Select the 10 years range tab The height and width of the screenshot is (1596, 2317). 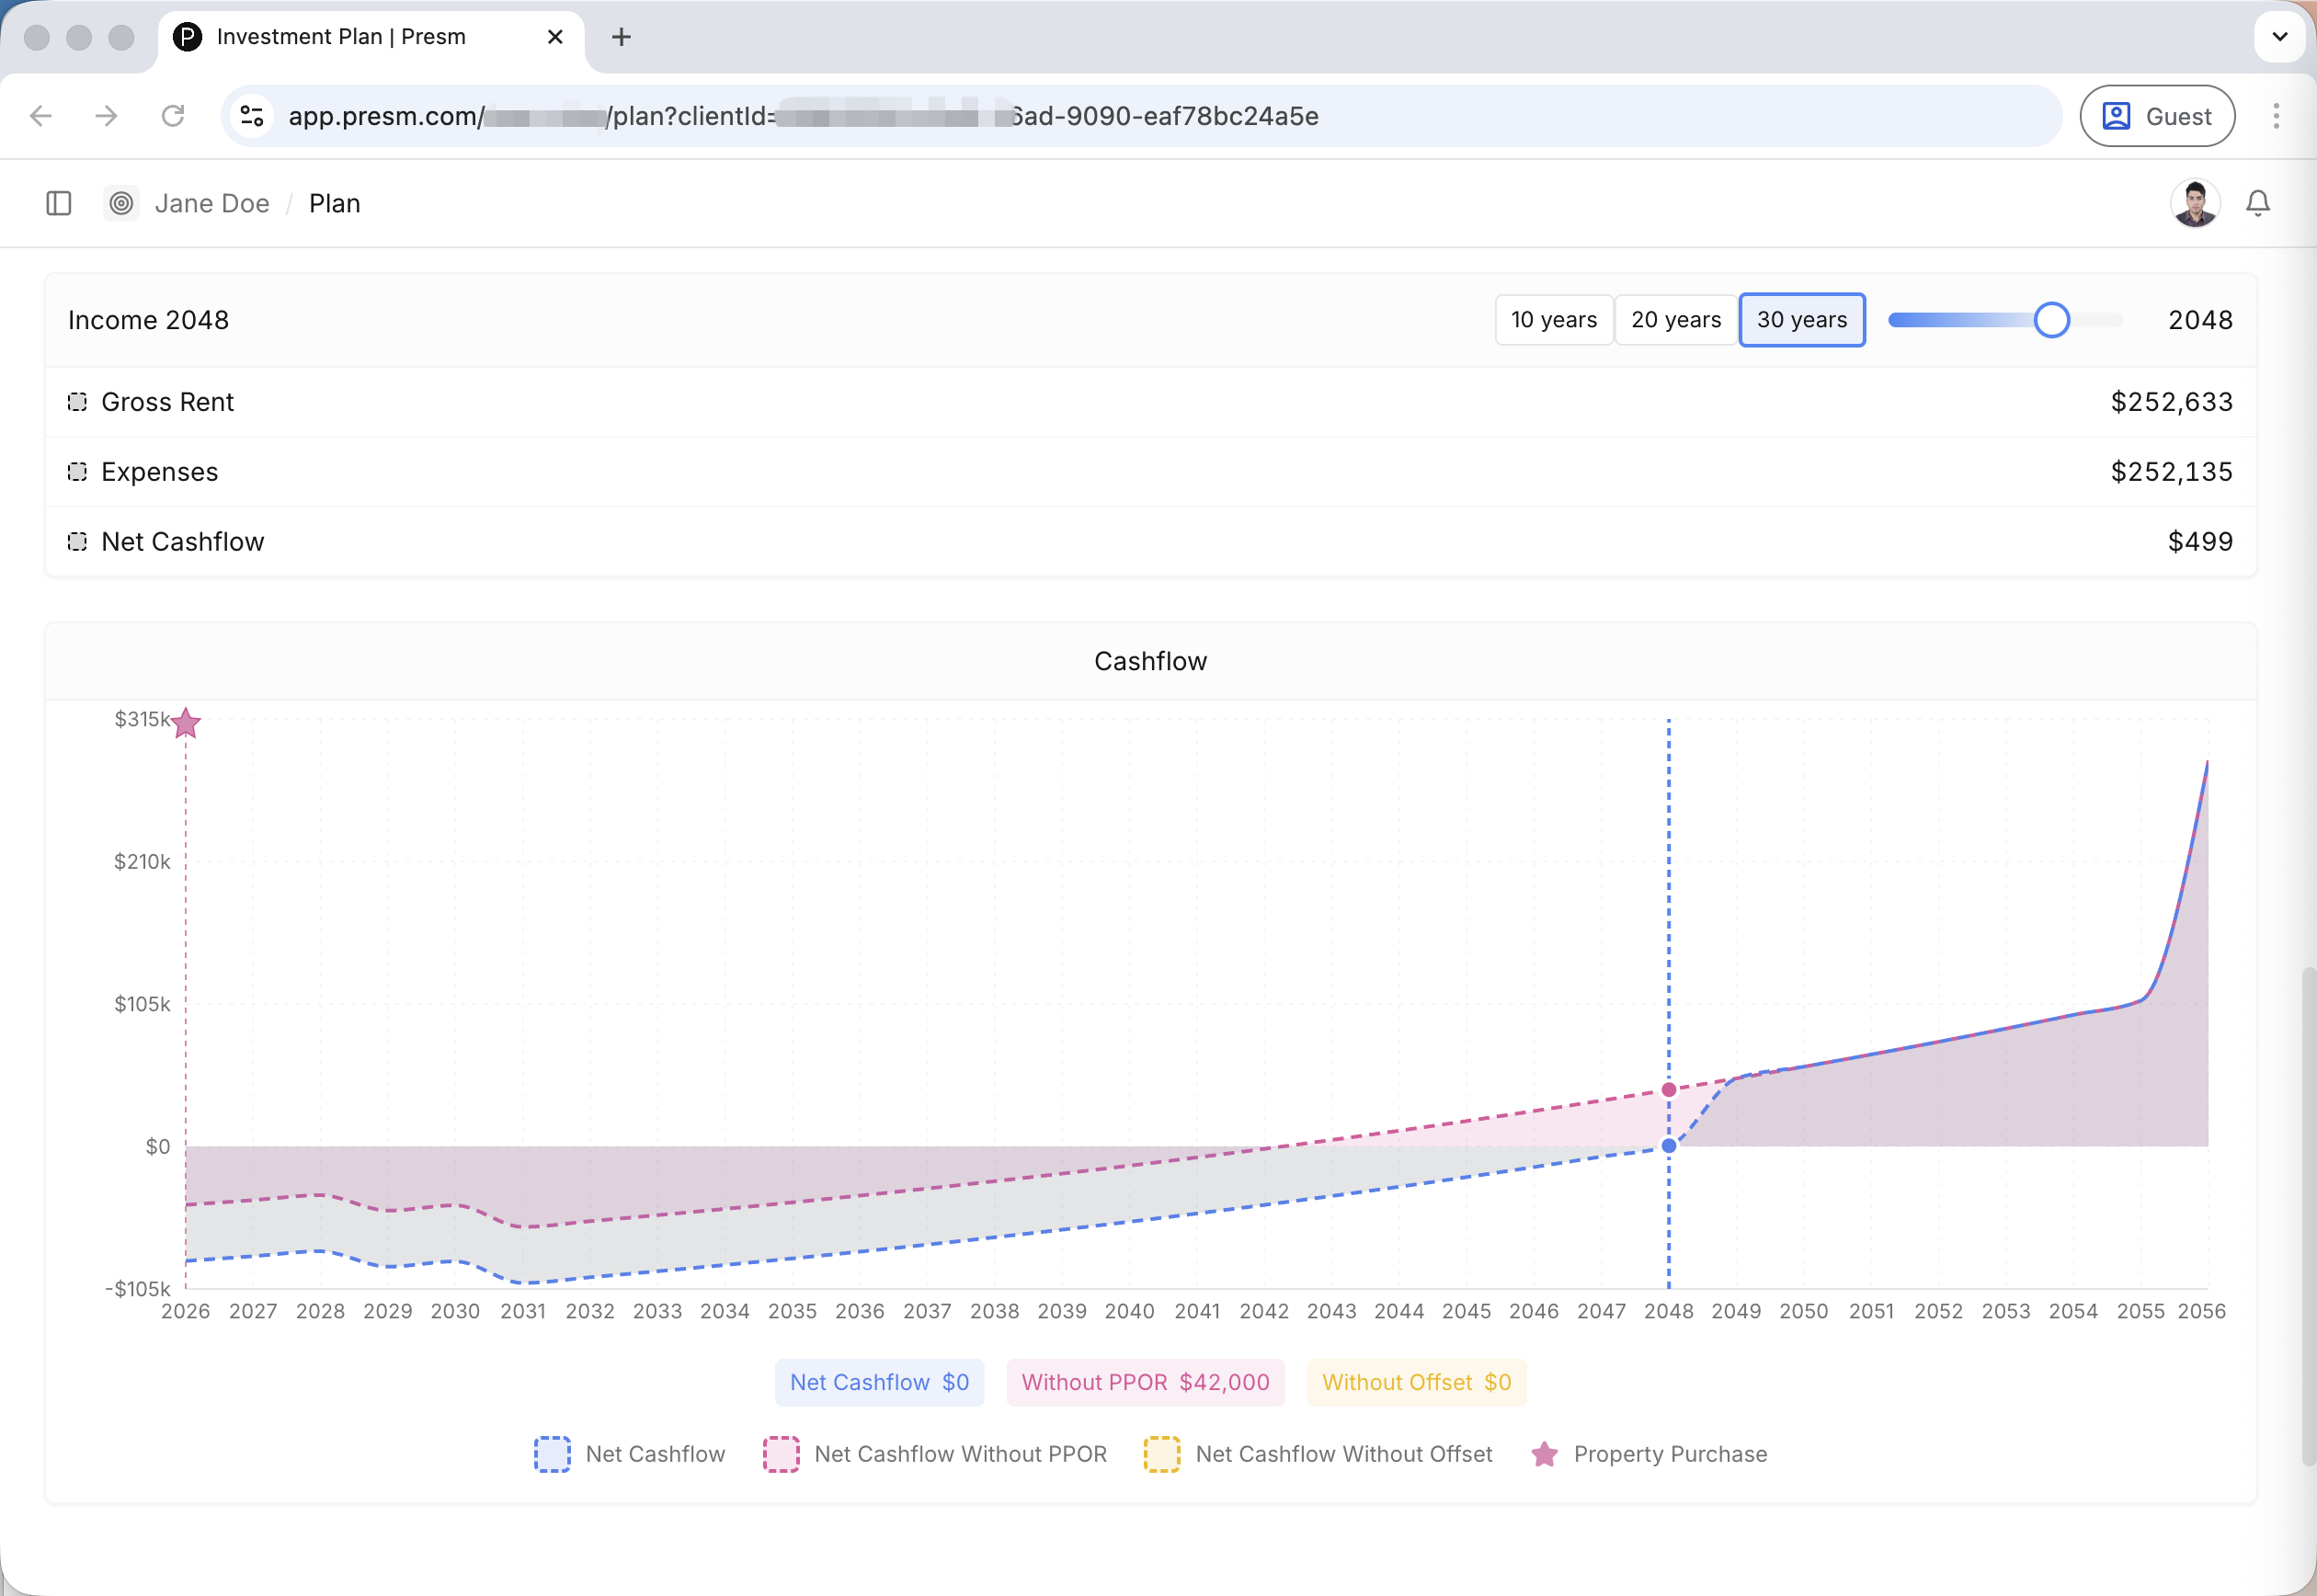[x=1553, y=320]
